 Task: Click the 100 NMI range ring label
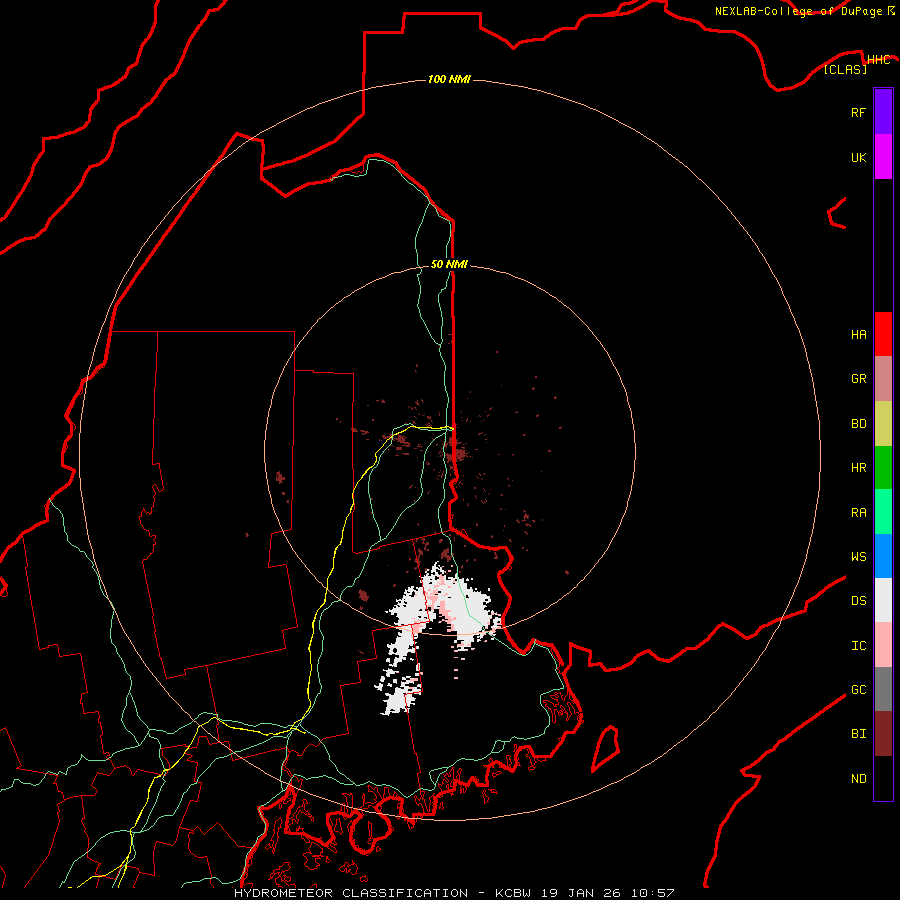[449, 79]
